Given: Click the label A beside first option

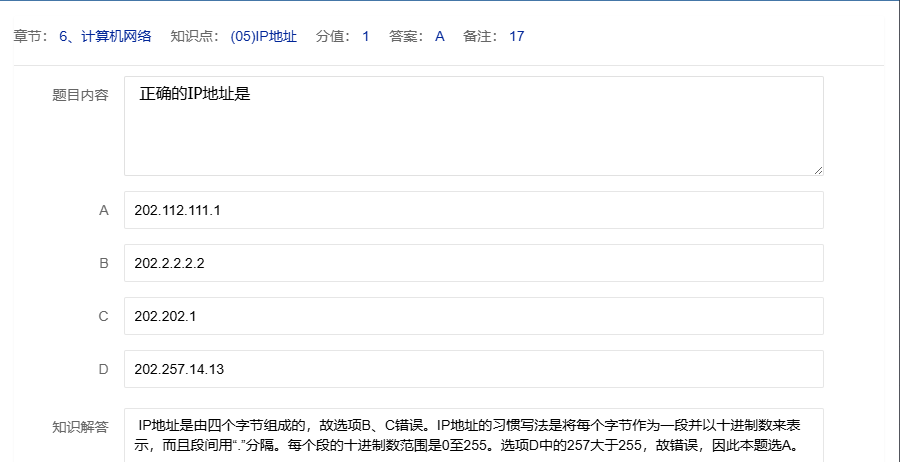Looking at the screenshot, I should pos(103,210).
